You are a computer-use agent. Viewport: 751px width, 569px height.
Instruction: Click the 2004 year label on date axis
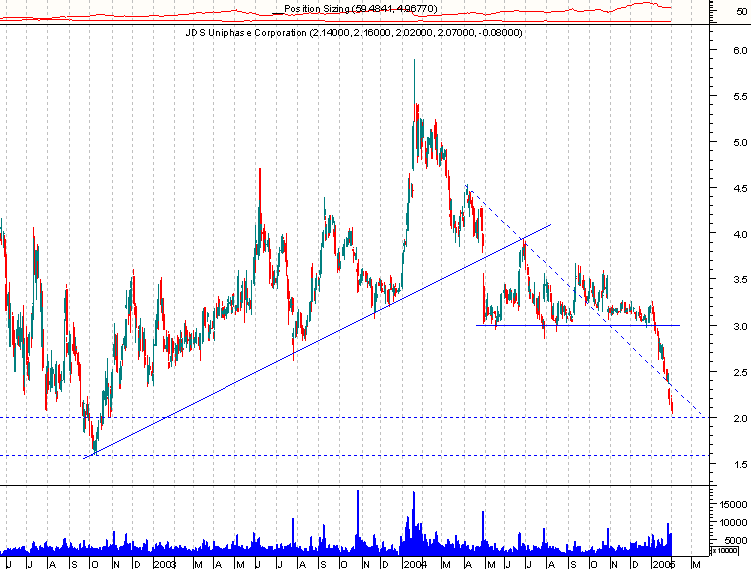415,564
